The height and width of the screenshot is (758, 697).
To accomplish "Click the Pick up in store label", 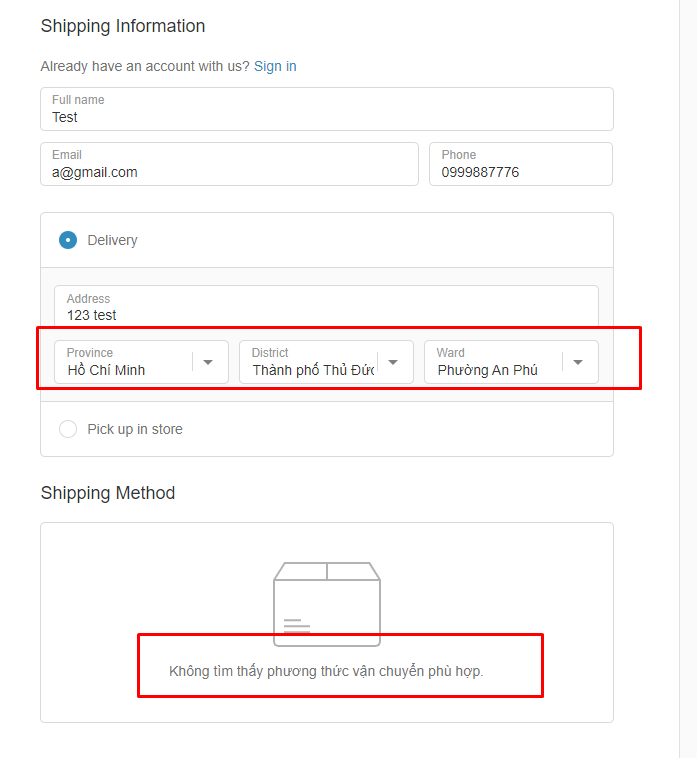I will [x=135, y=429].
